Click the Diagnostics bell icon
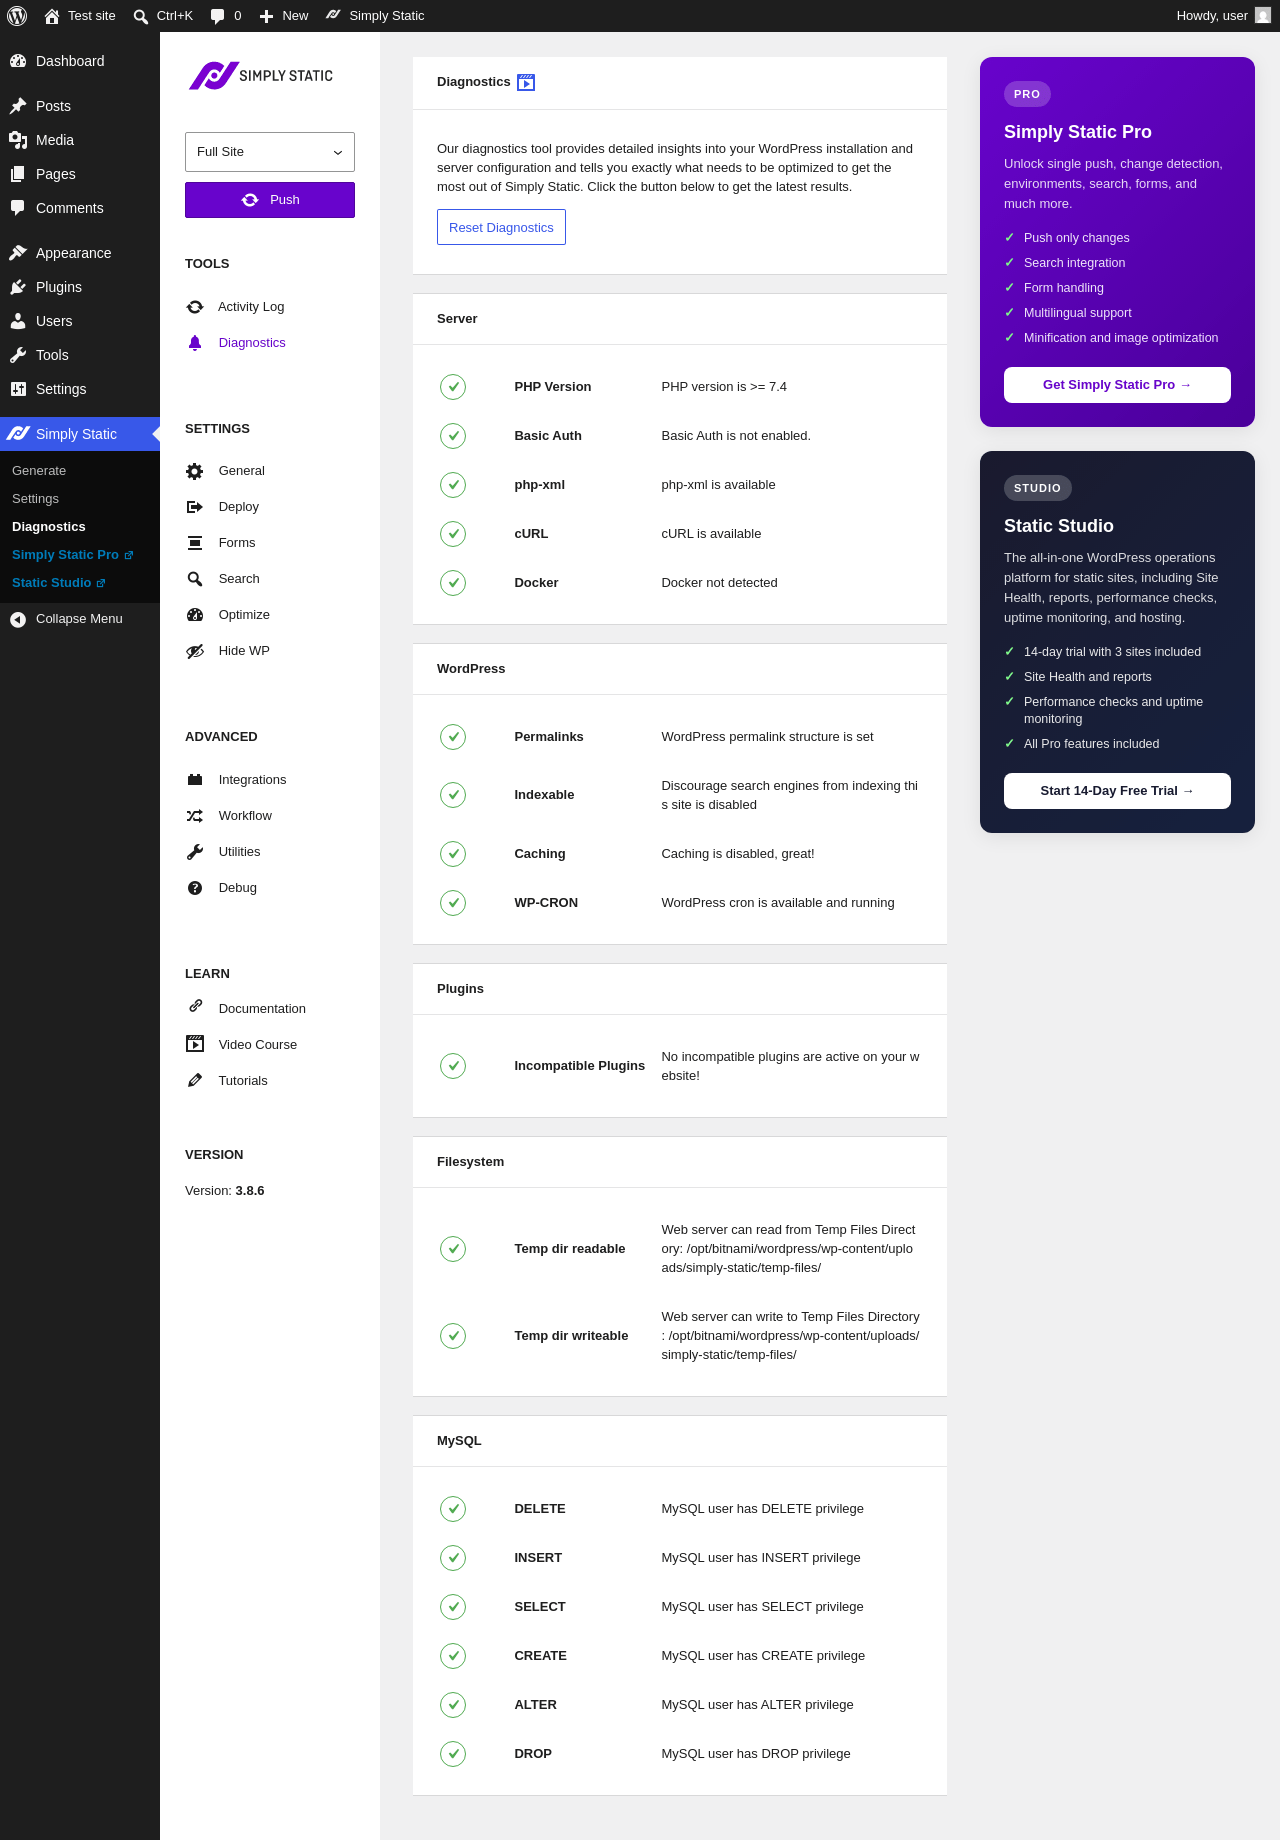 pos(195,343)
